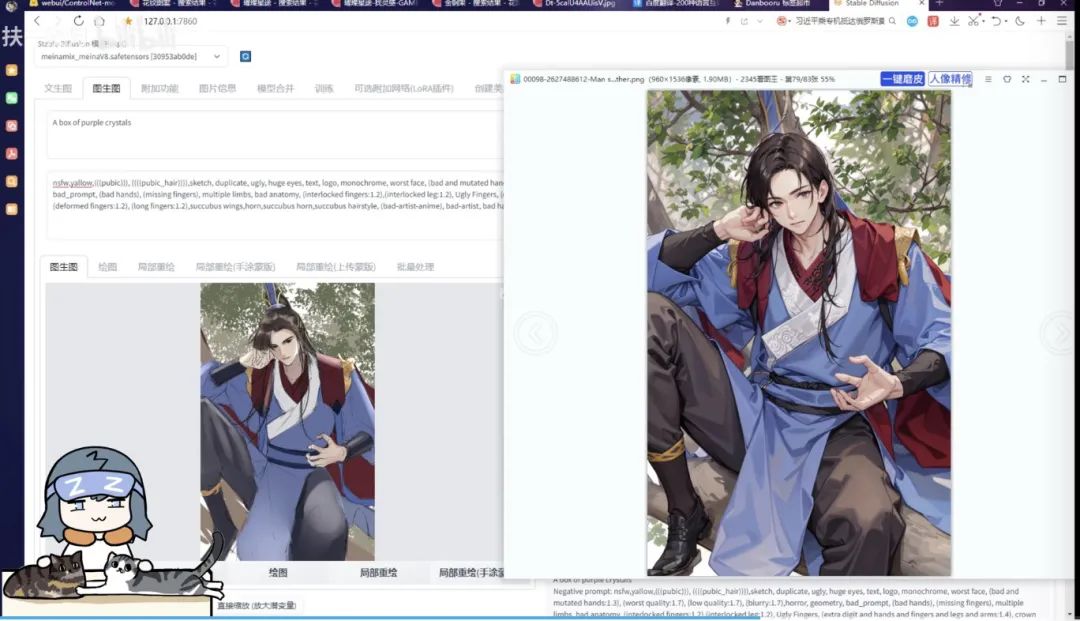Open a new browser tab

click(939, 3)
